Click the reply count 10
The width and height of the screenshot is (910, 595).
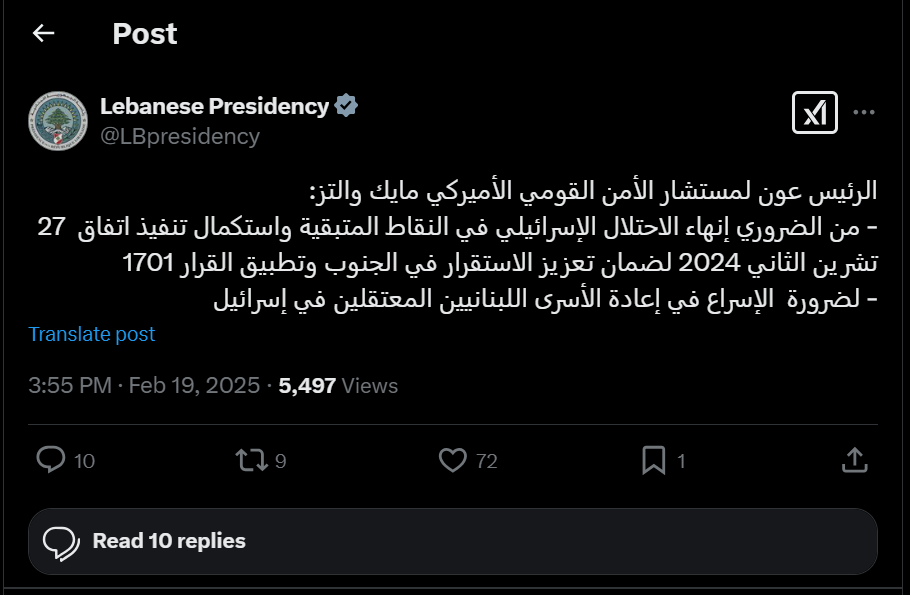coord(84,461)
